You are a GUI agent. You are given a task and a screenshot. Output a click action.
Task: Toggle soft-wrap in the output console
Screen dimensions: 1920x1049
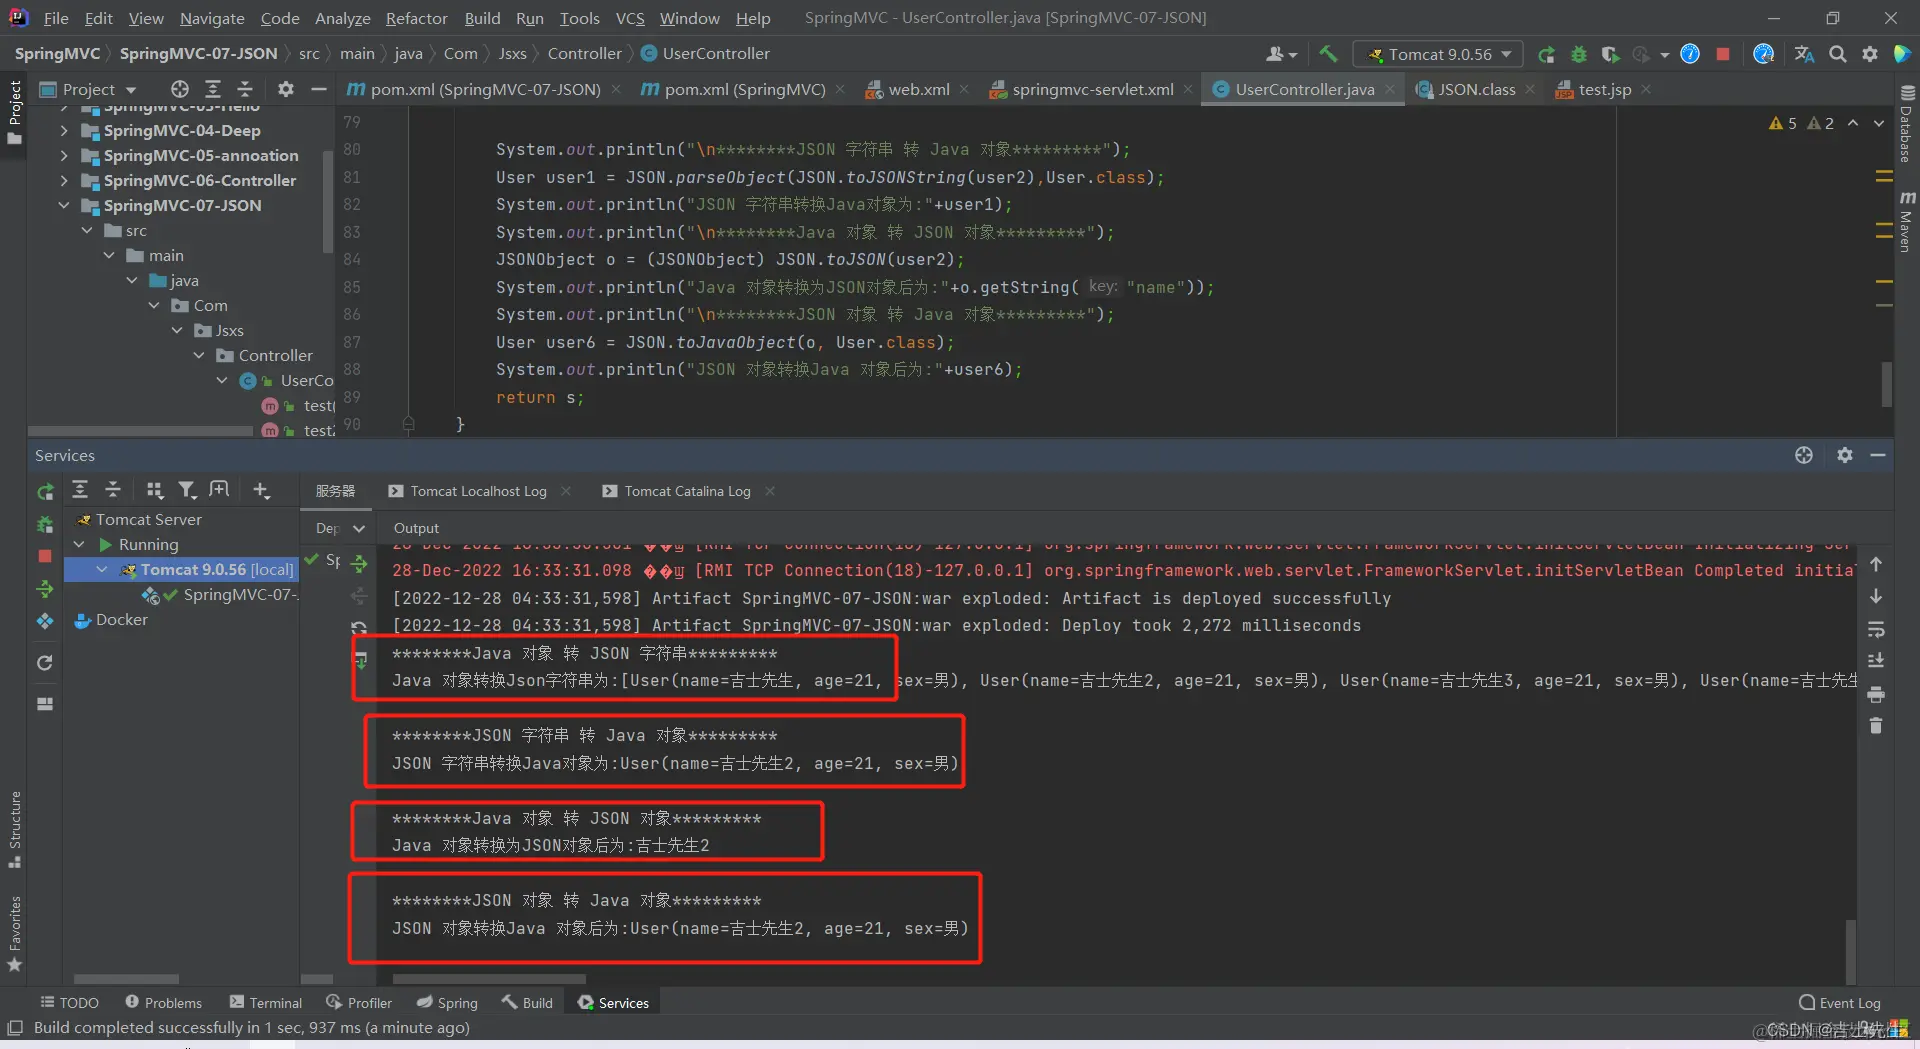(x=1876, y=630)
